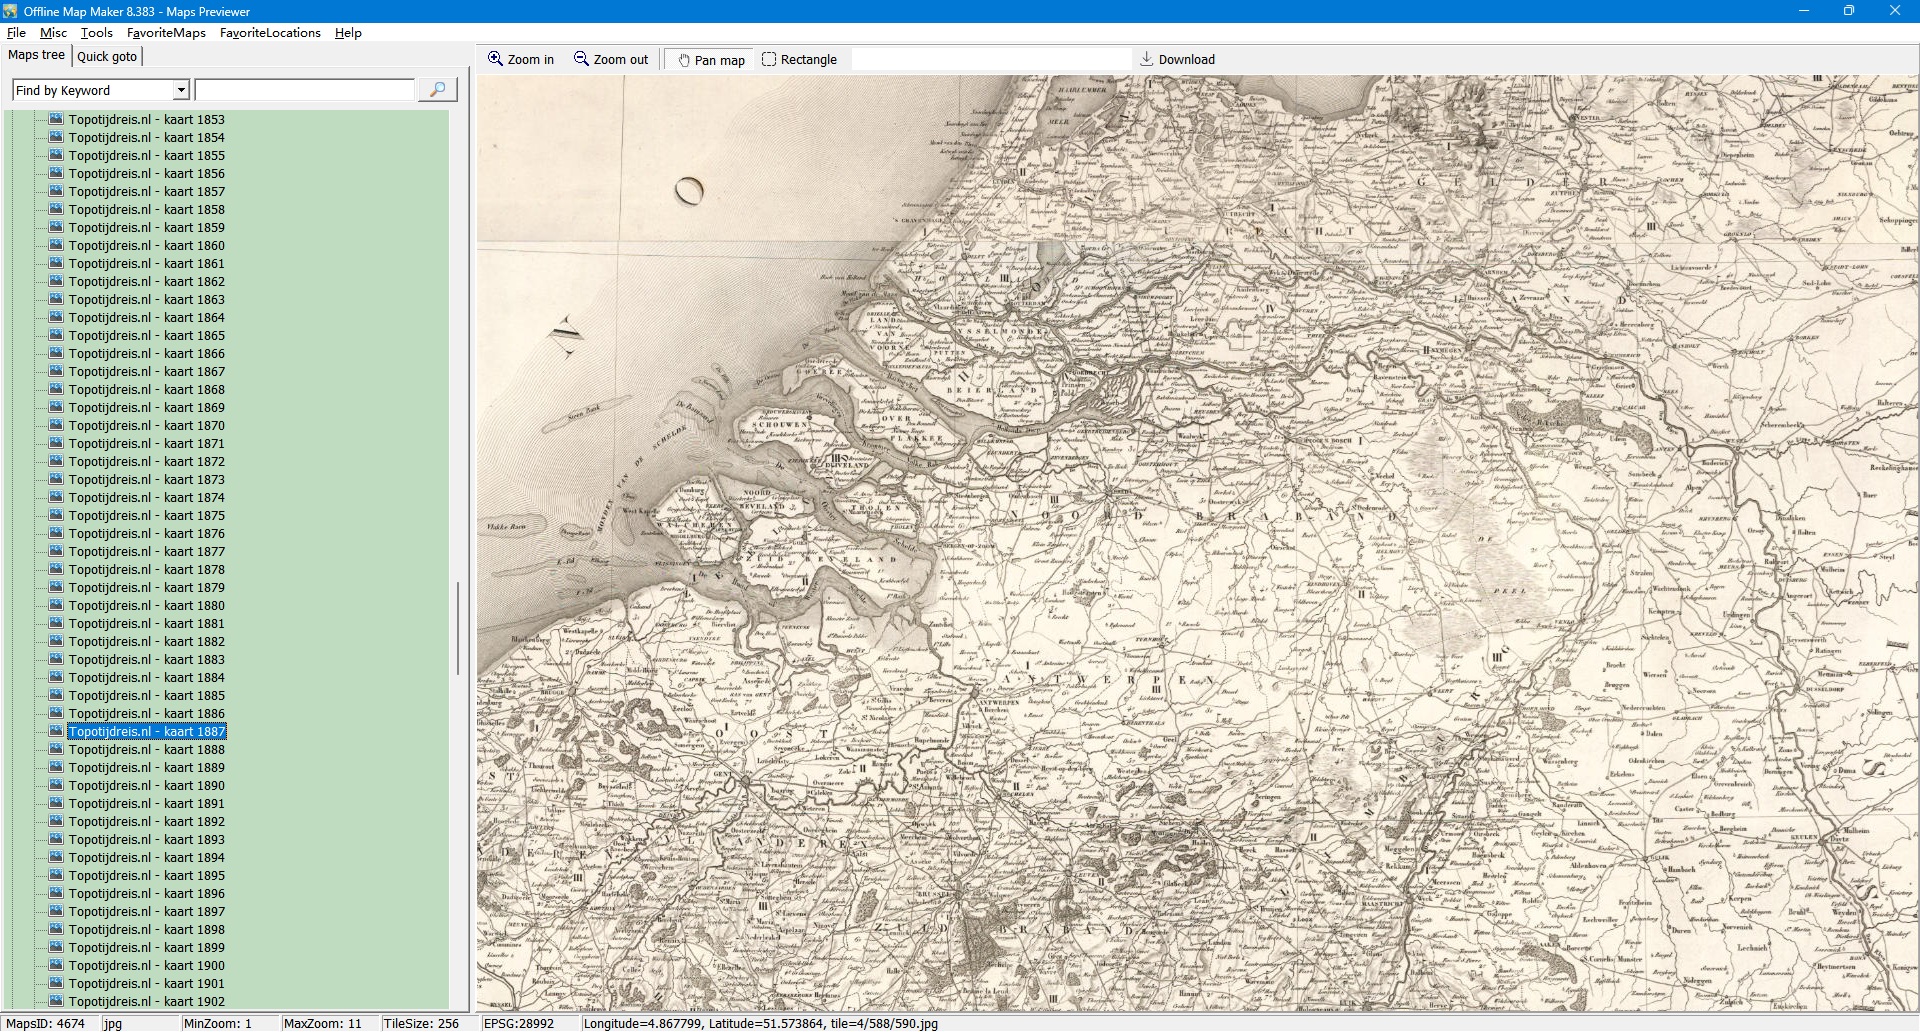The image size is (1920, 1032).
Task: Click map icon beside kaart 1860
Action: [56, 245]
